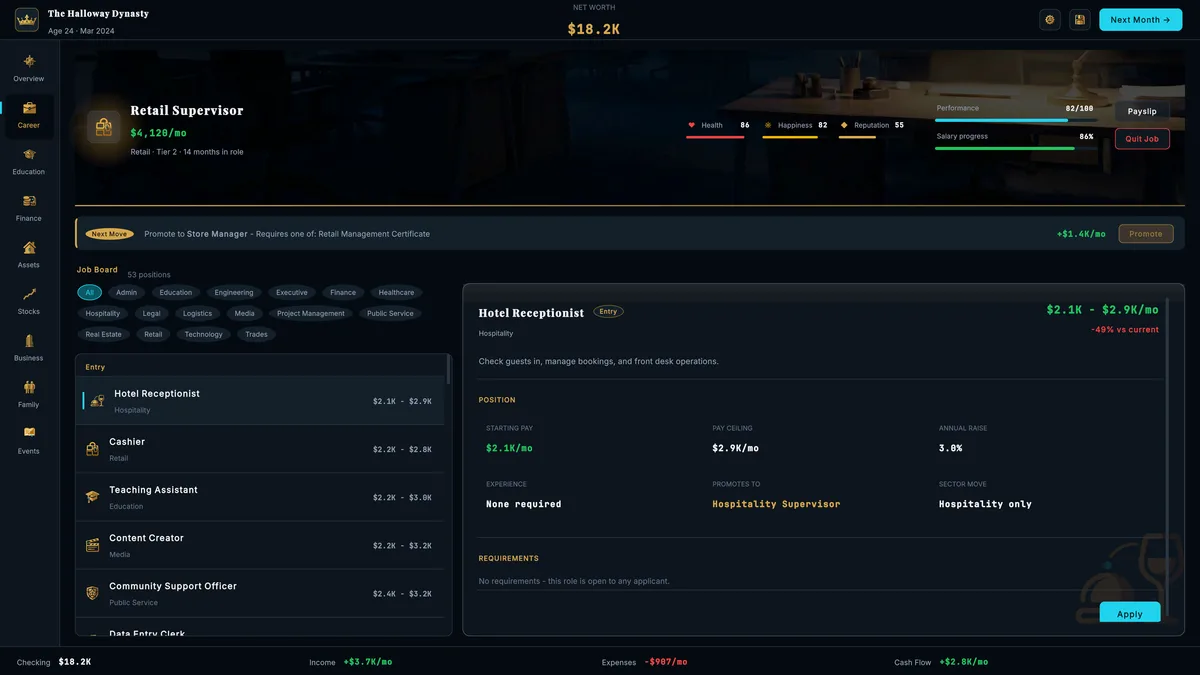Click the Cashier row icon
Viewport: 1200px width, 675px height.
(x=92, y=449)
